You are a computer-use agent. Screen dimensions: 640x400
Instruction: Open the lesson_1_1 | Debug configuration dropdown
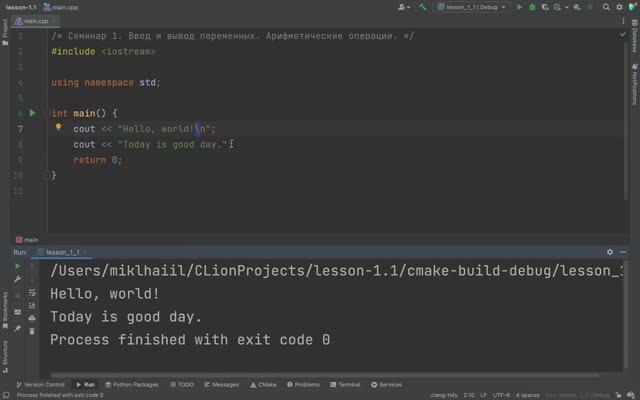click(x=471, y=7)
